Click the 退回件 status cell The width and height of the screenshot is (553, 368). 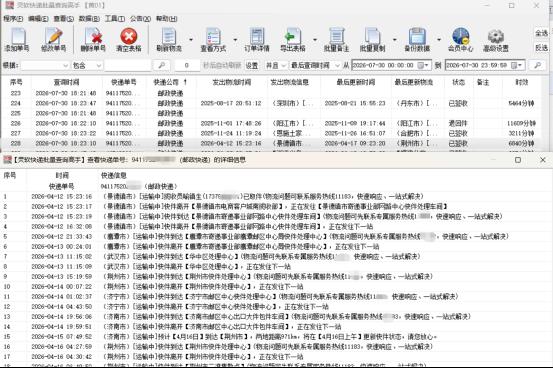(x=458, y=123)
